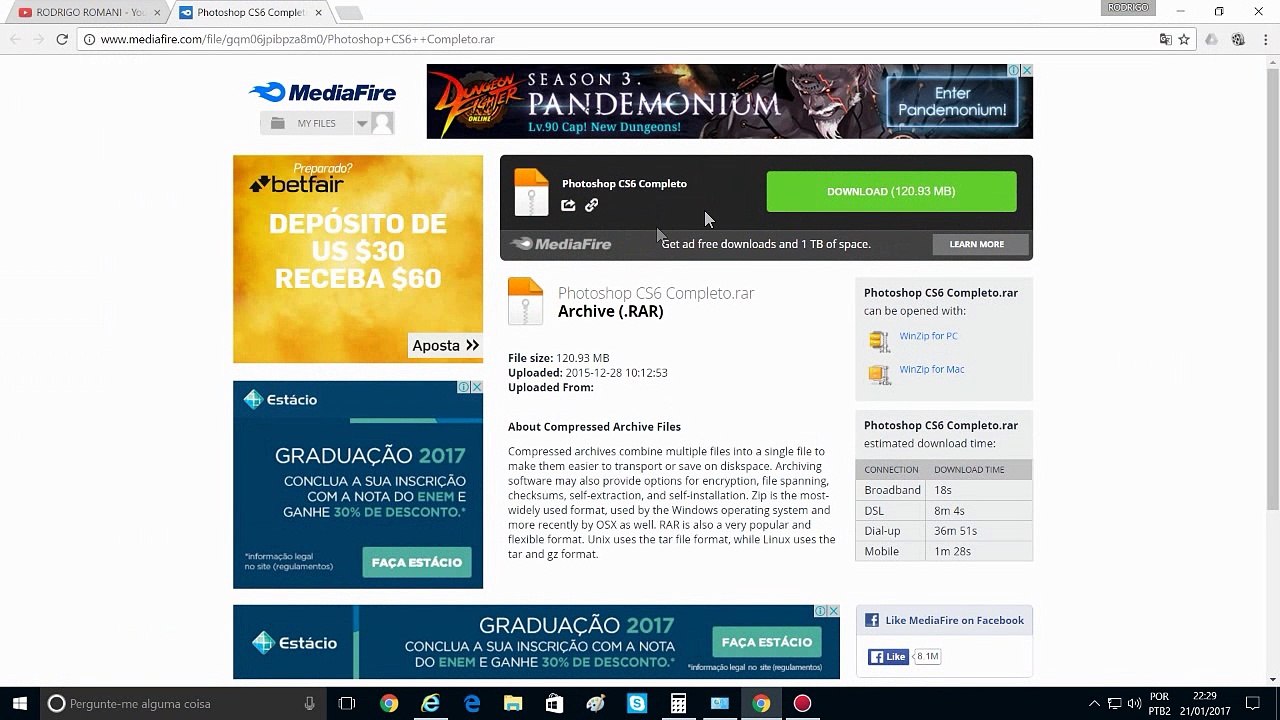Click the browser back arrow
Screen dimensions: 1280x720
14,39
